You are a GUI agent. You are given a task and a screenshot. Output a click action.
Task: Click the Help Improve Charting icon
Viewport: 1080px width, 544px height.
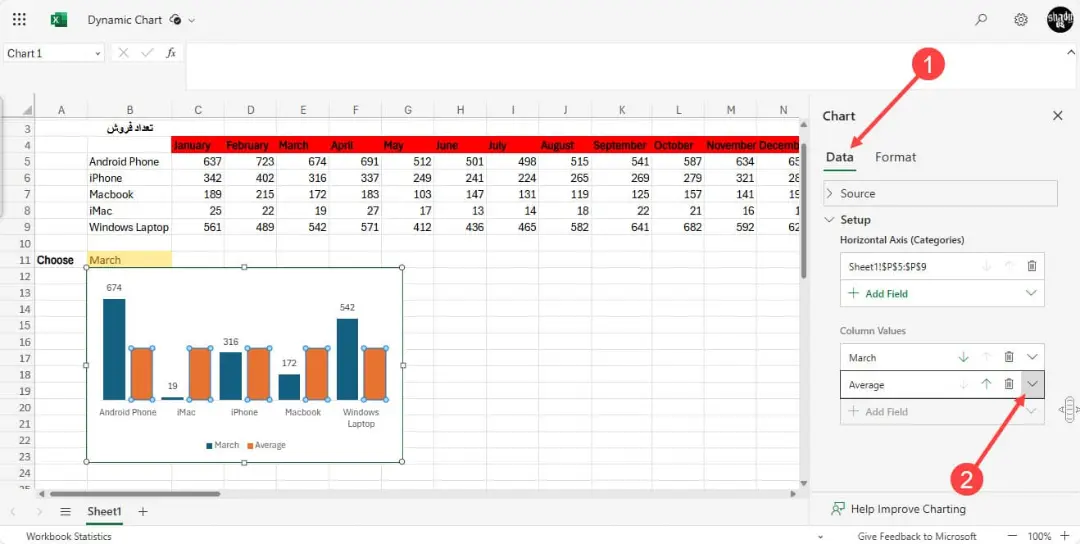pyautogui.click(x=838, y=509)
